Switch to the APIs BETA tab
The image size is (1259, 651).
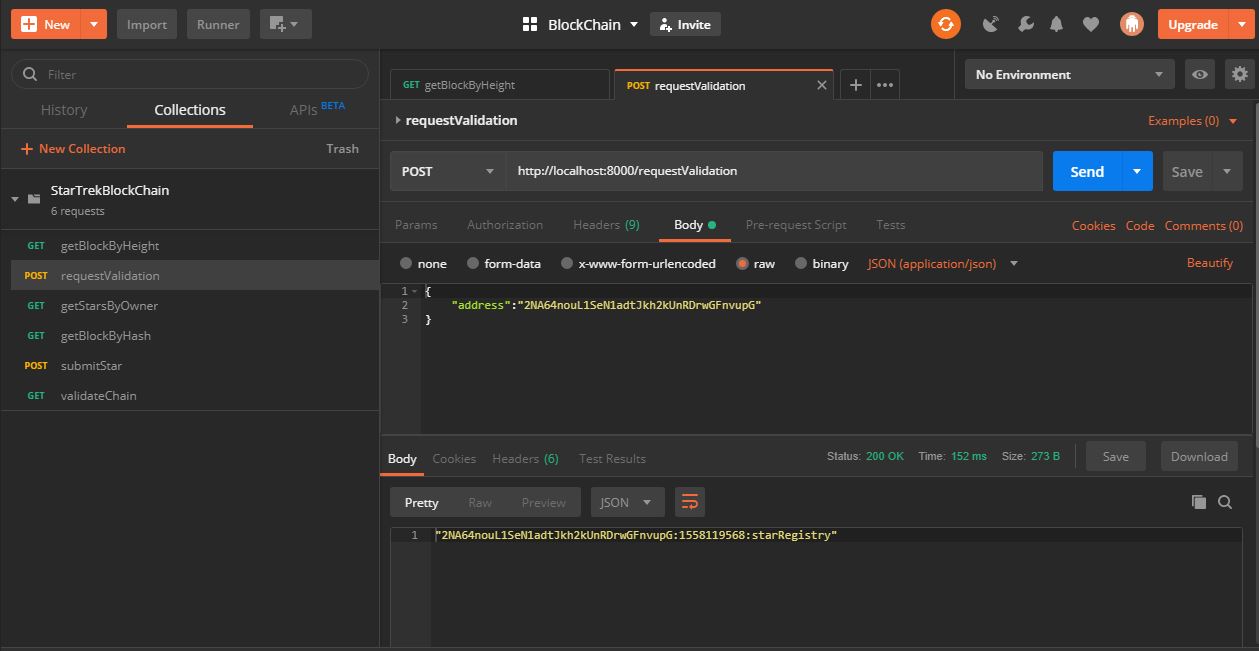point(316,109)
